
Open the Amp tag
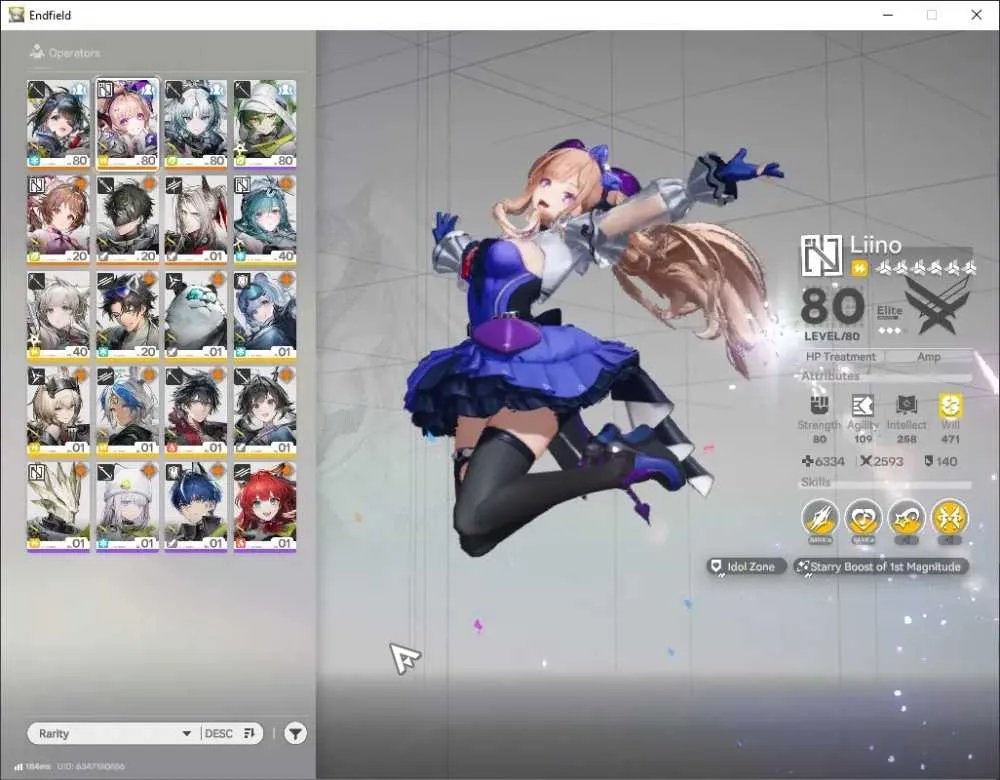929,357
